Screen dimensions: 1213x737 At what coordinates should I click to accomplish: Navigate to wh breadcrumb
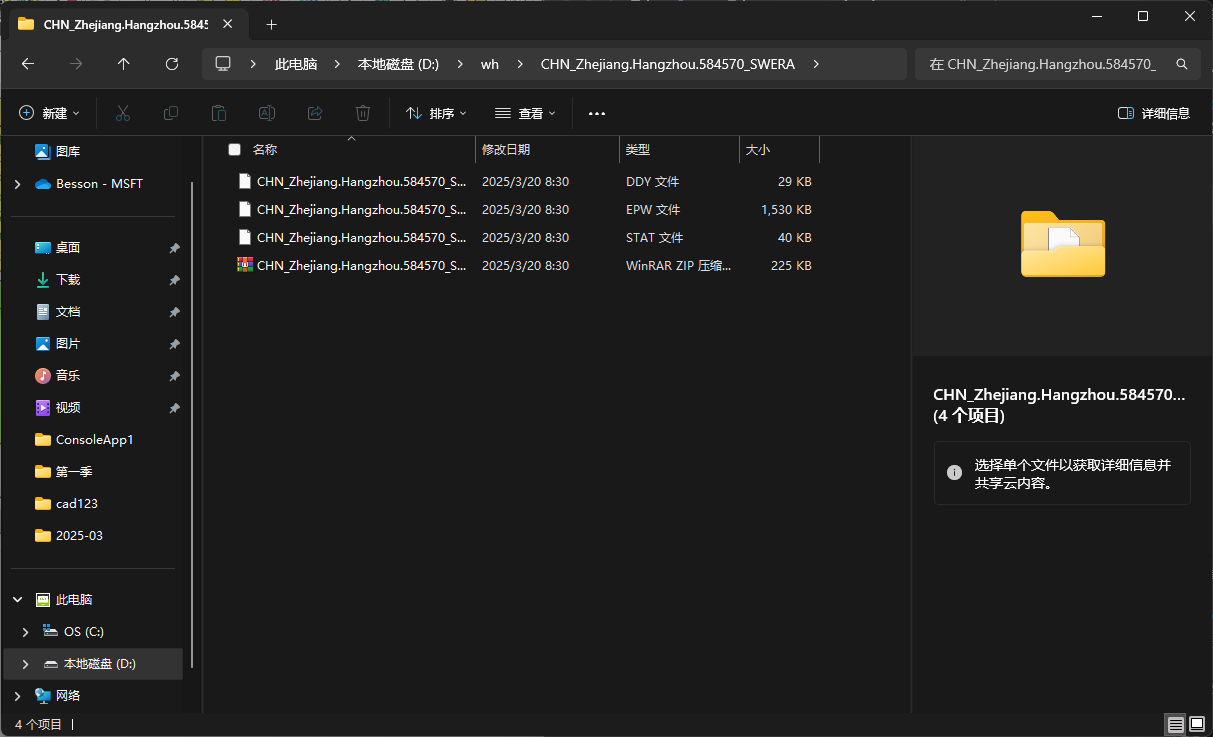click(x=490, y=64)
